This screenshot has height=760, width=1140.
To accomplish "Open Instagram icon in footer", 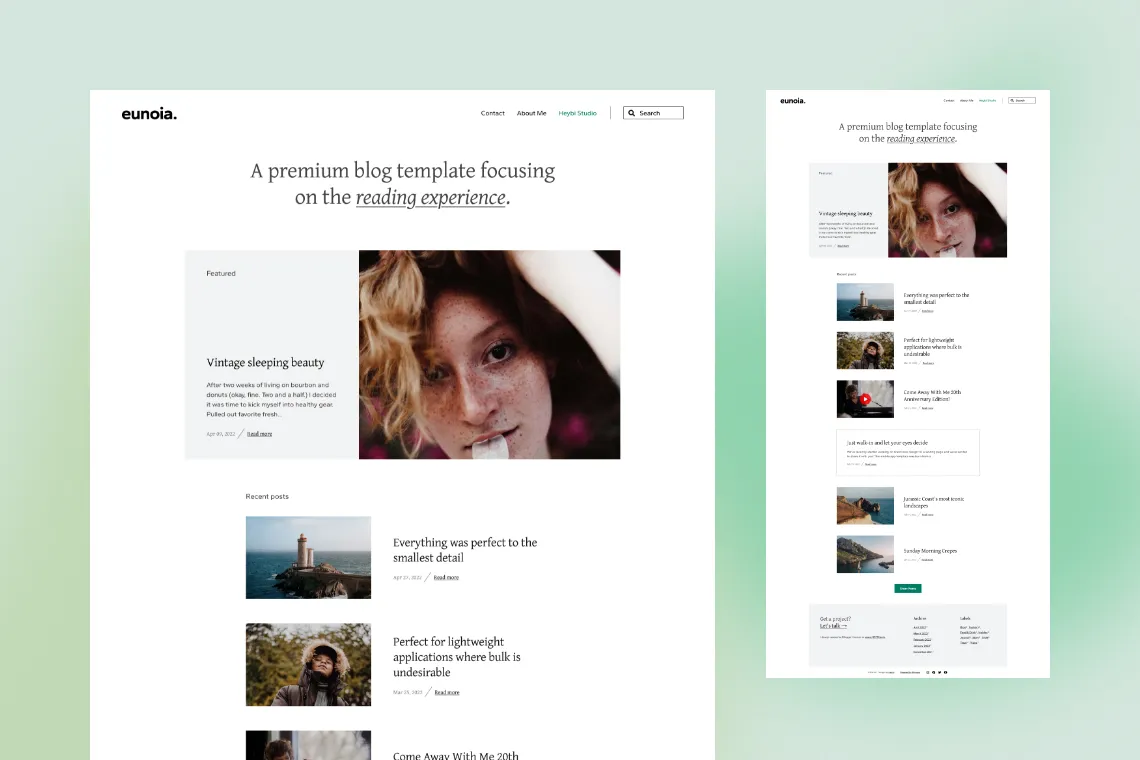I will coord(928,672).
